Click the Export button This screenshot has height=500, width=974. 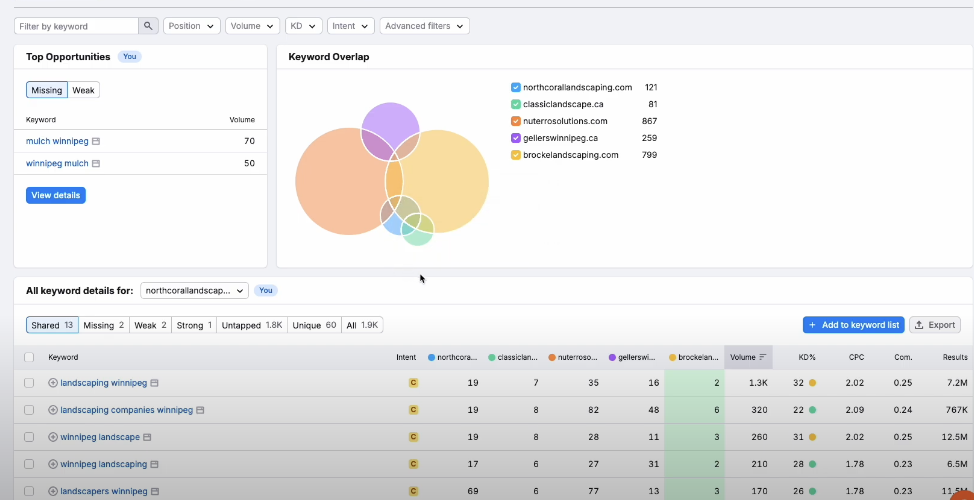(x=935, y=325)
